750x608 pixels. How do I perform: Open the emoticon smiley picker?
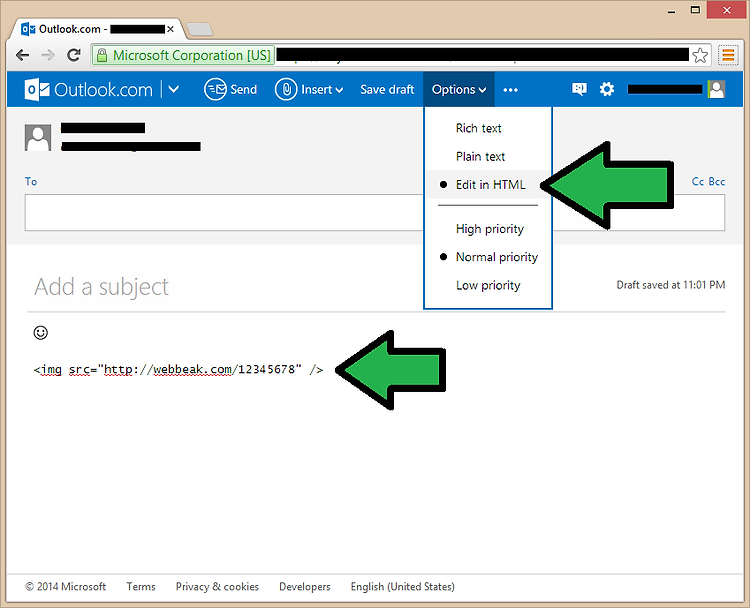click(41, 332)
